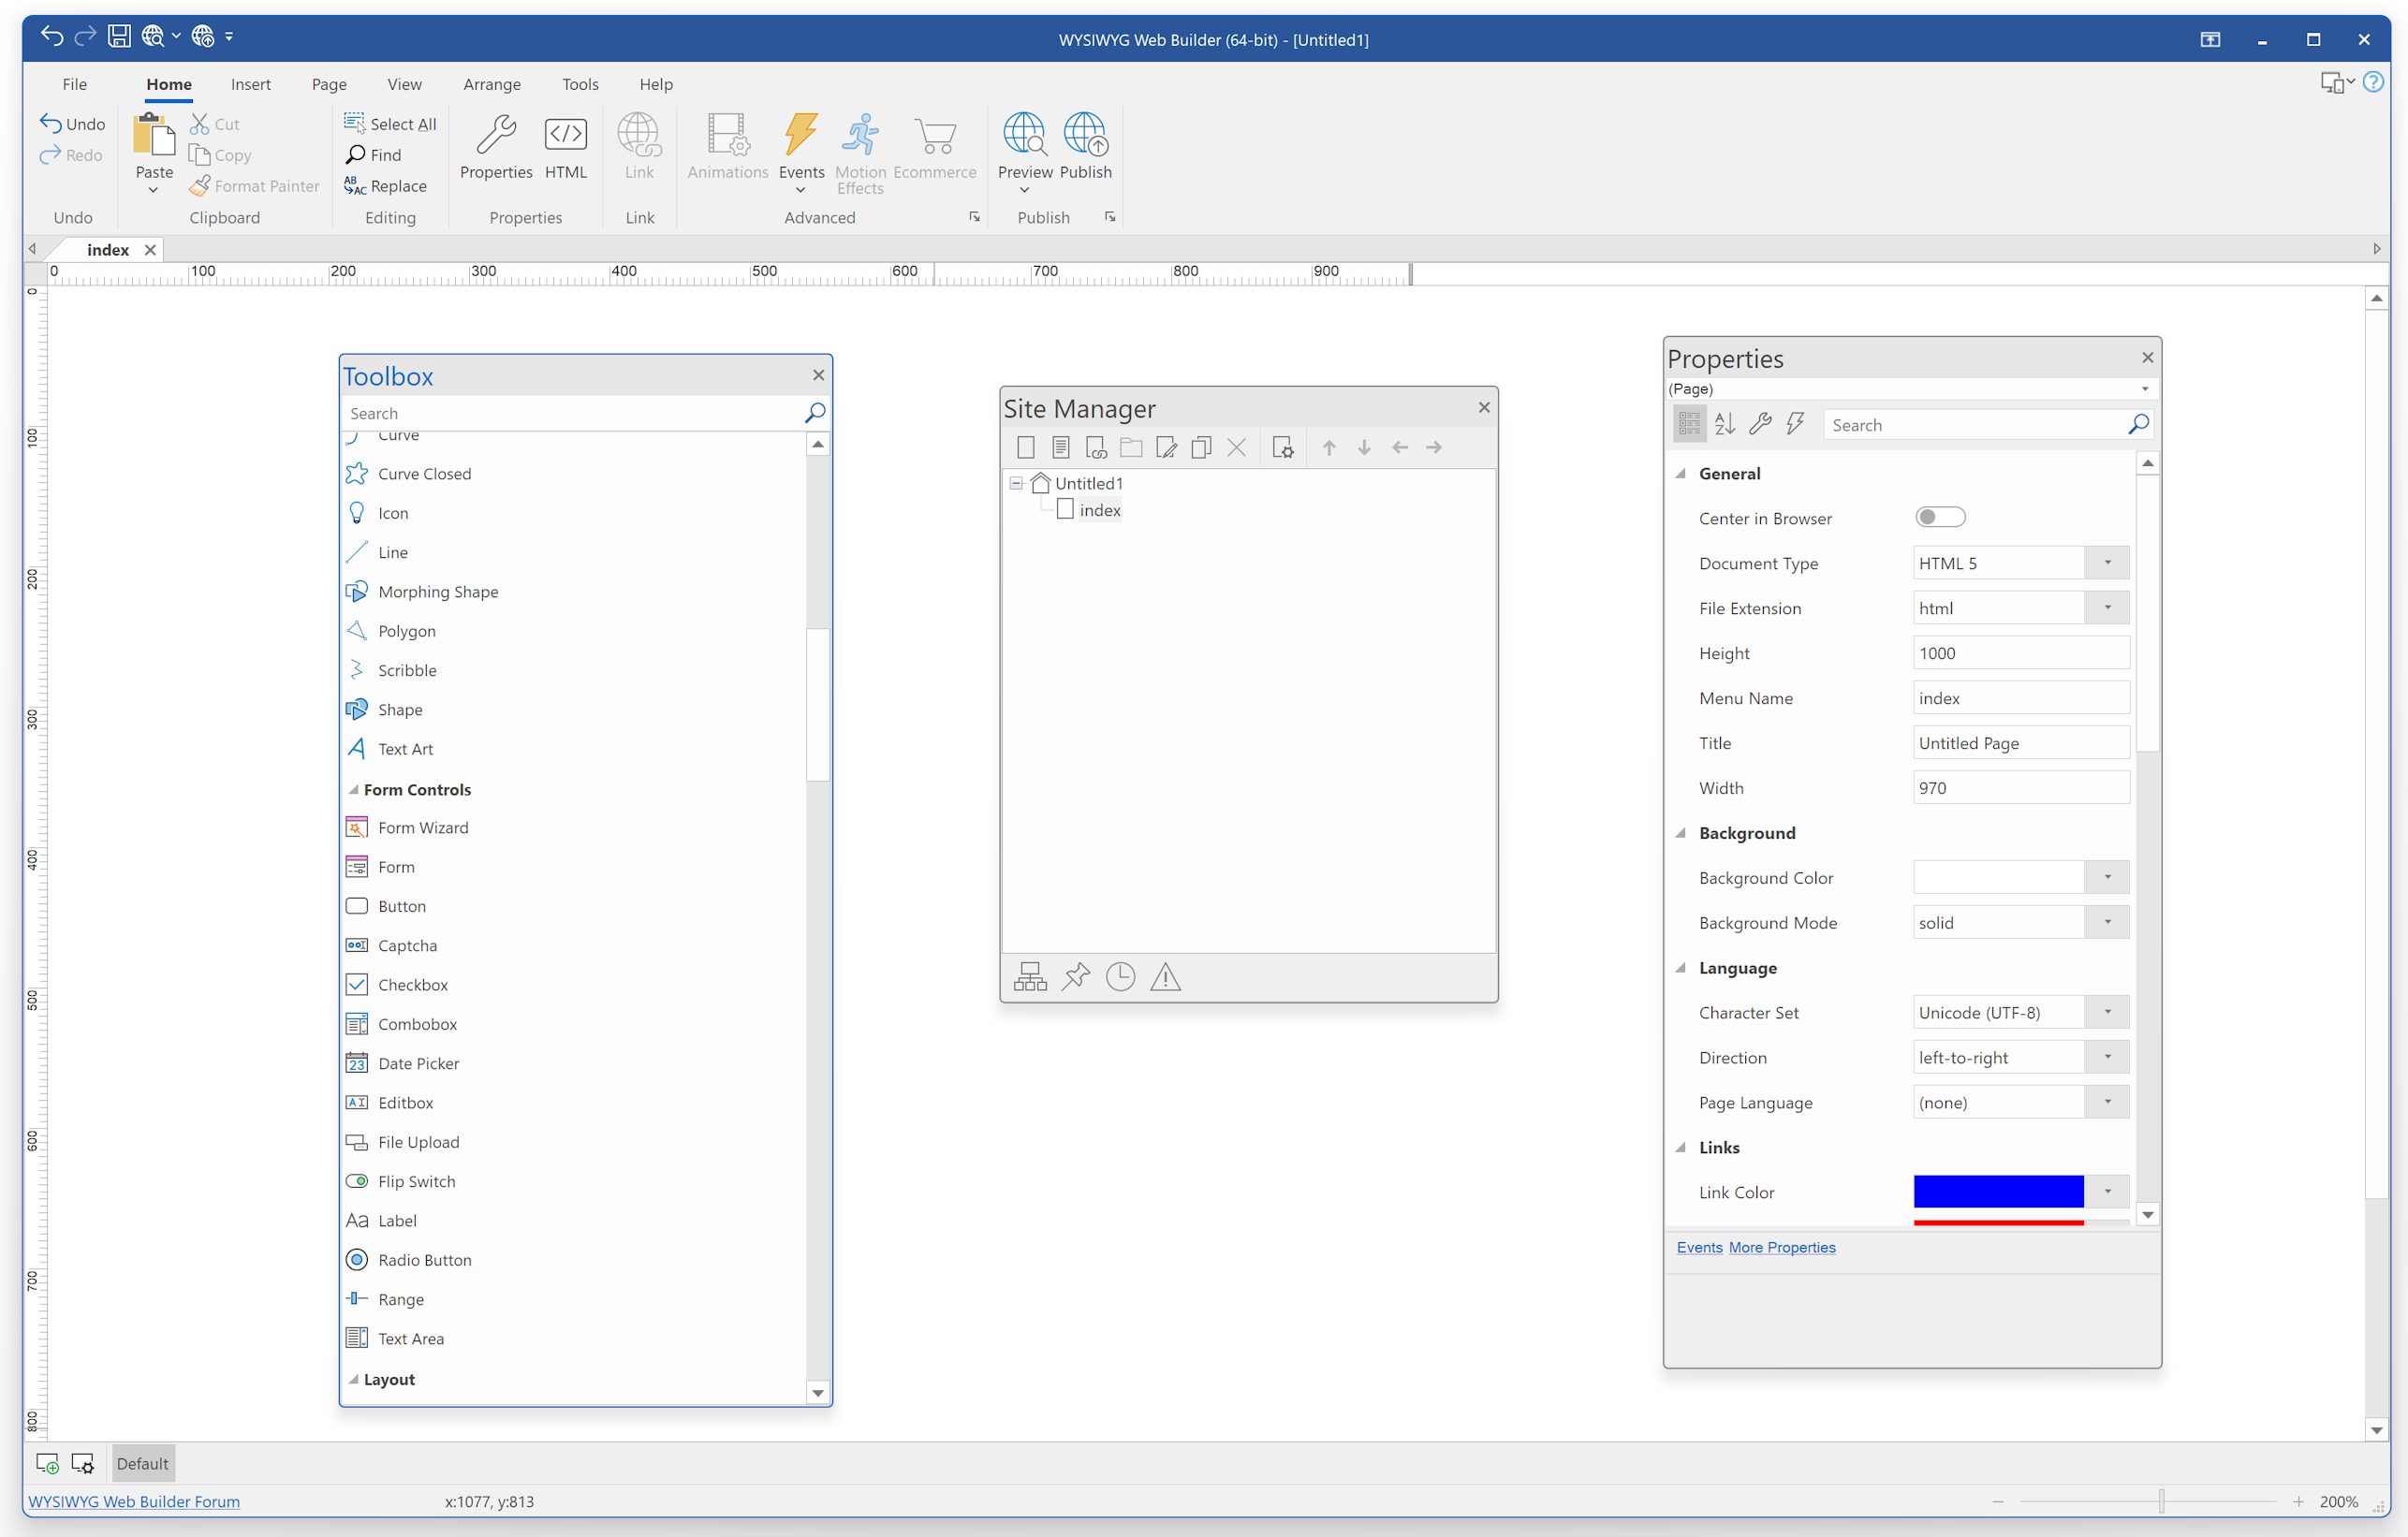Open the Help ribbon tab
The height and width of the screenshot is (1537, 2408).
(655, 84)
